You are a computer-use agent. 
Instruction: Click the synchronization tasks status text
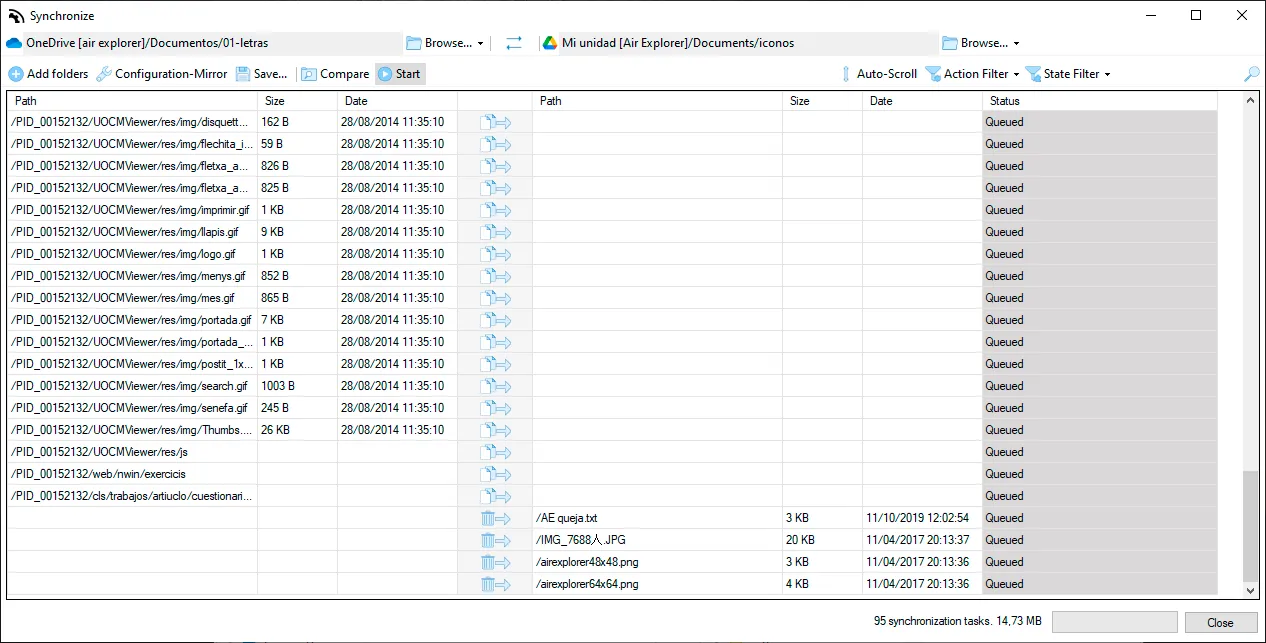point(957,622)
